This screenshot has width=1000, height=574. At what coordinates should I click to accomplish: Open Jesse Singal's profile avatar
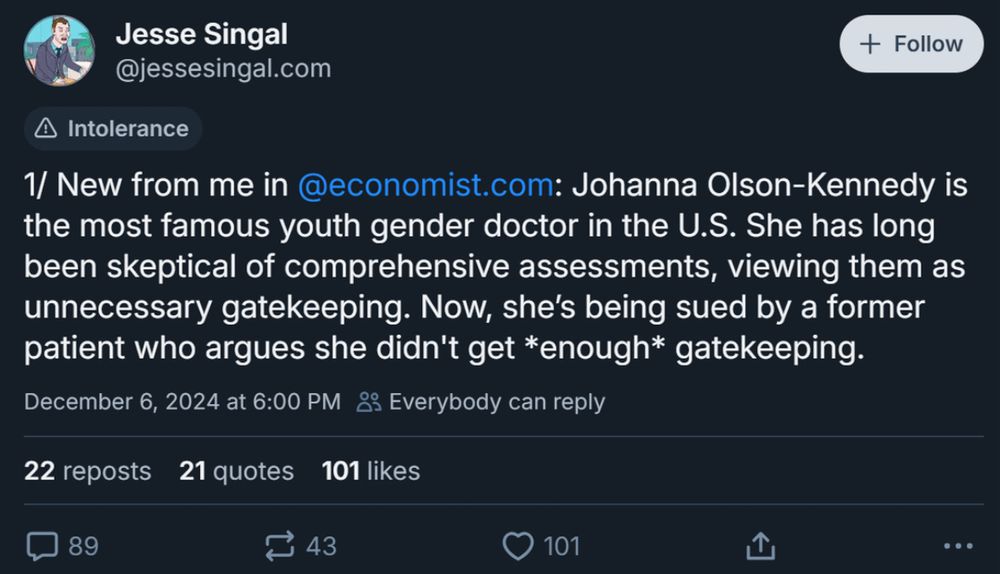[59, 50]
